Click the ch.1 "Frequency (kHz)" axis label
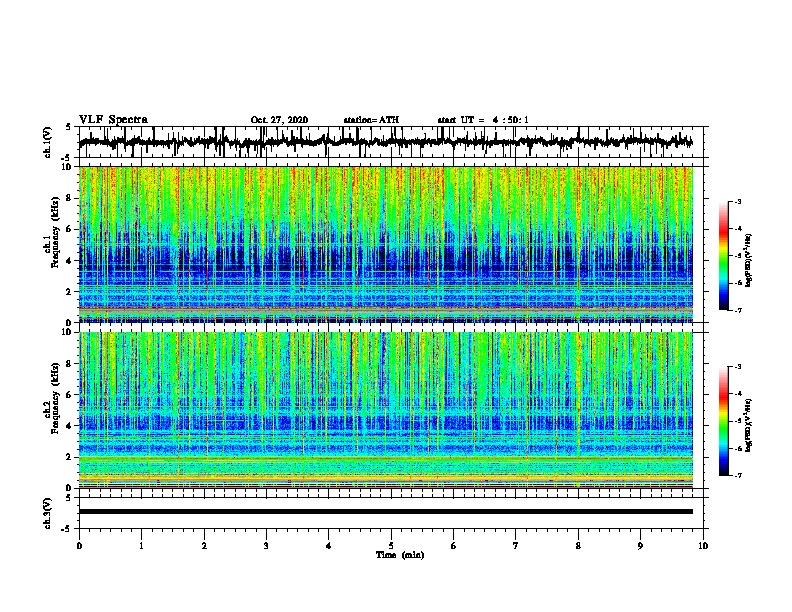Image resolution: width=792 pixels, height=612 pixels. point(54,233)
